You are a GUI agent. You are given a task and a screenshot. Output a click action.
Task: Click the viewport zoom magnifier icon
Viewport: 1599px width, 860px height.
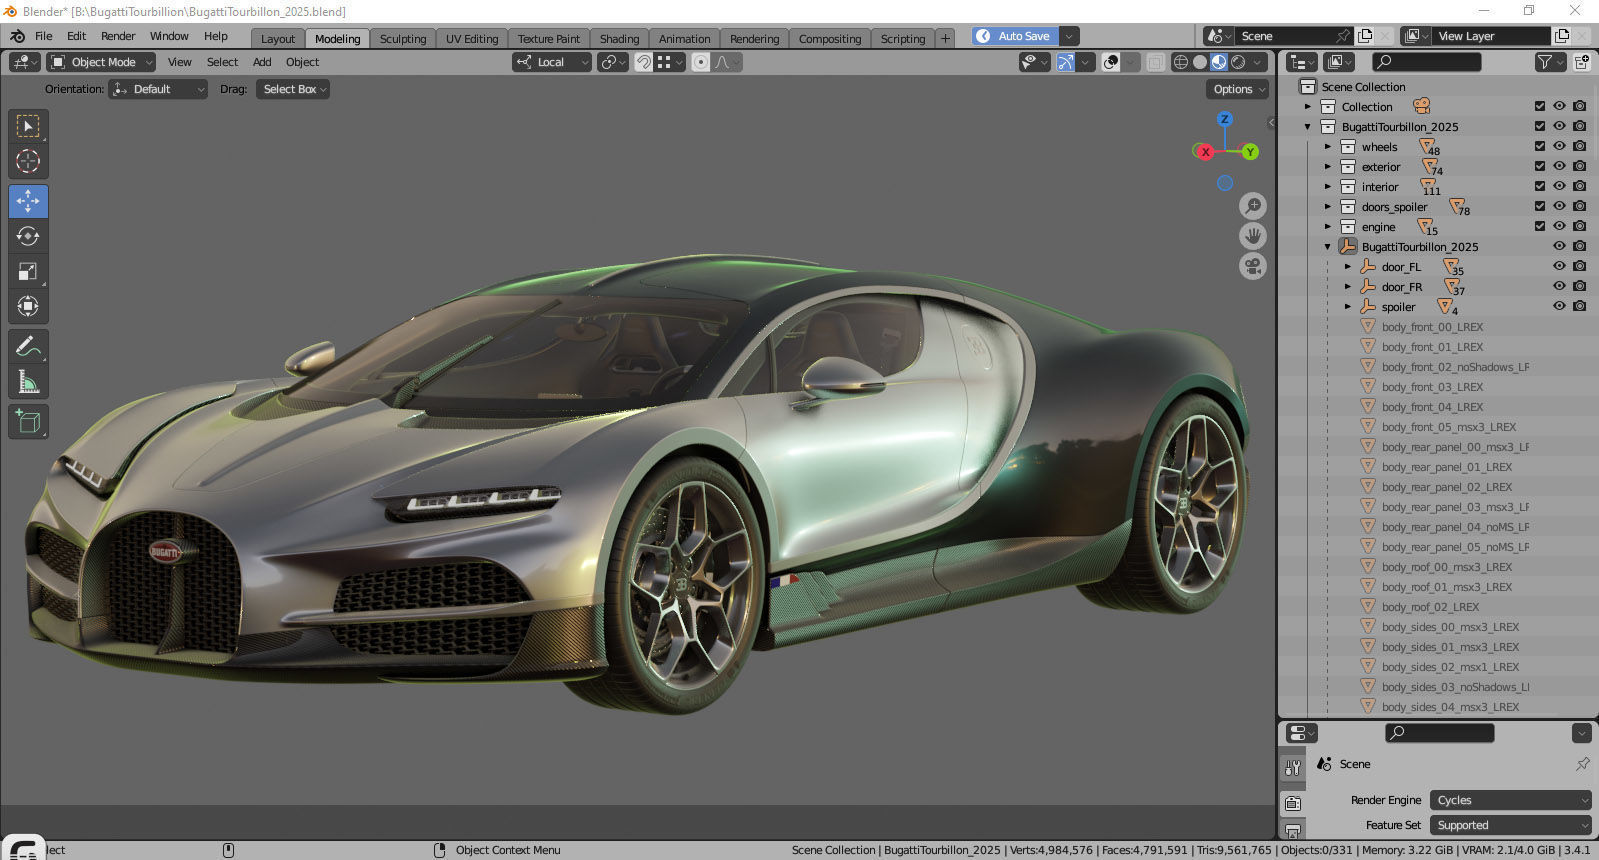click(x=1253, y=206)
